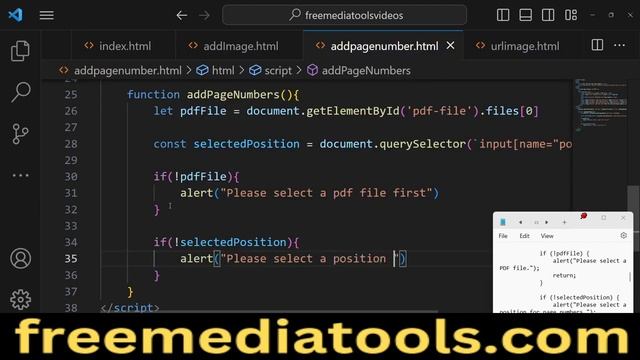Maximize the Notepad window
Viewport: 640px width, 360px height.
click(x=604, y=218)
